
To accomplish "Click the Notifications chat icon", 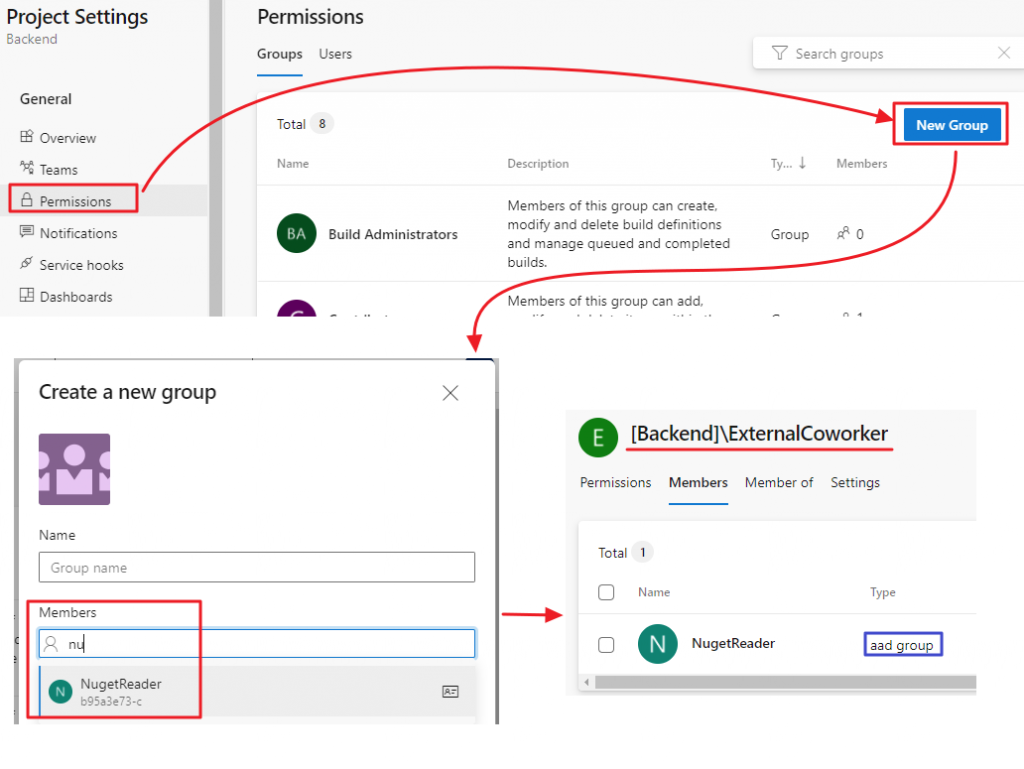I will tap(26, 232).
